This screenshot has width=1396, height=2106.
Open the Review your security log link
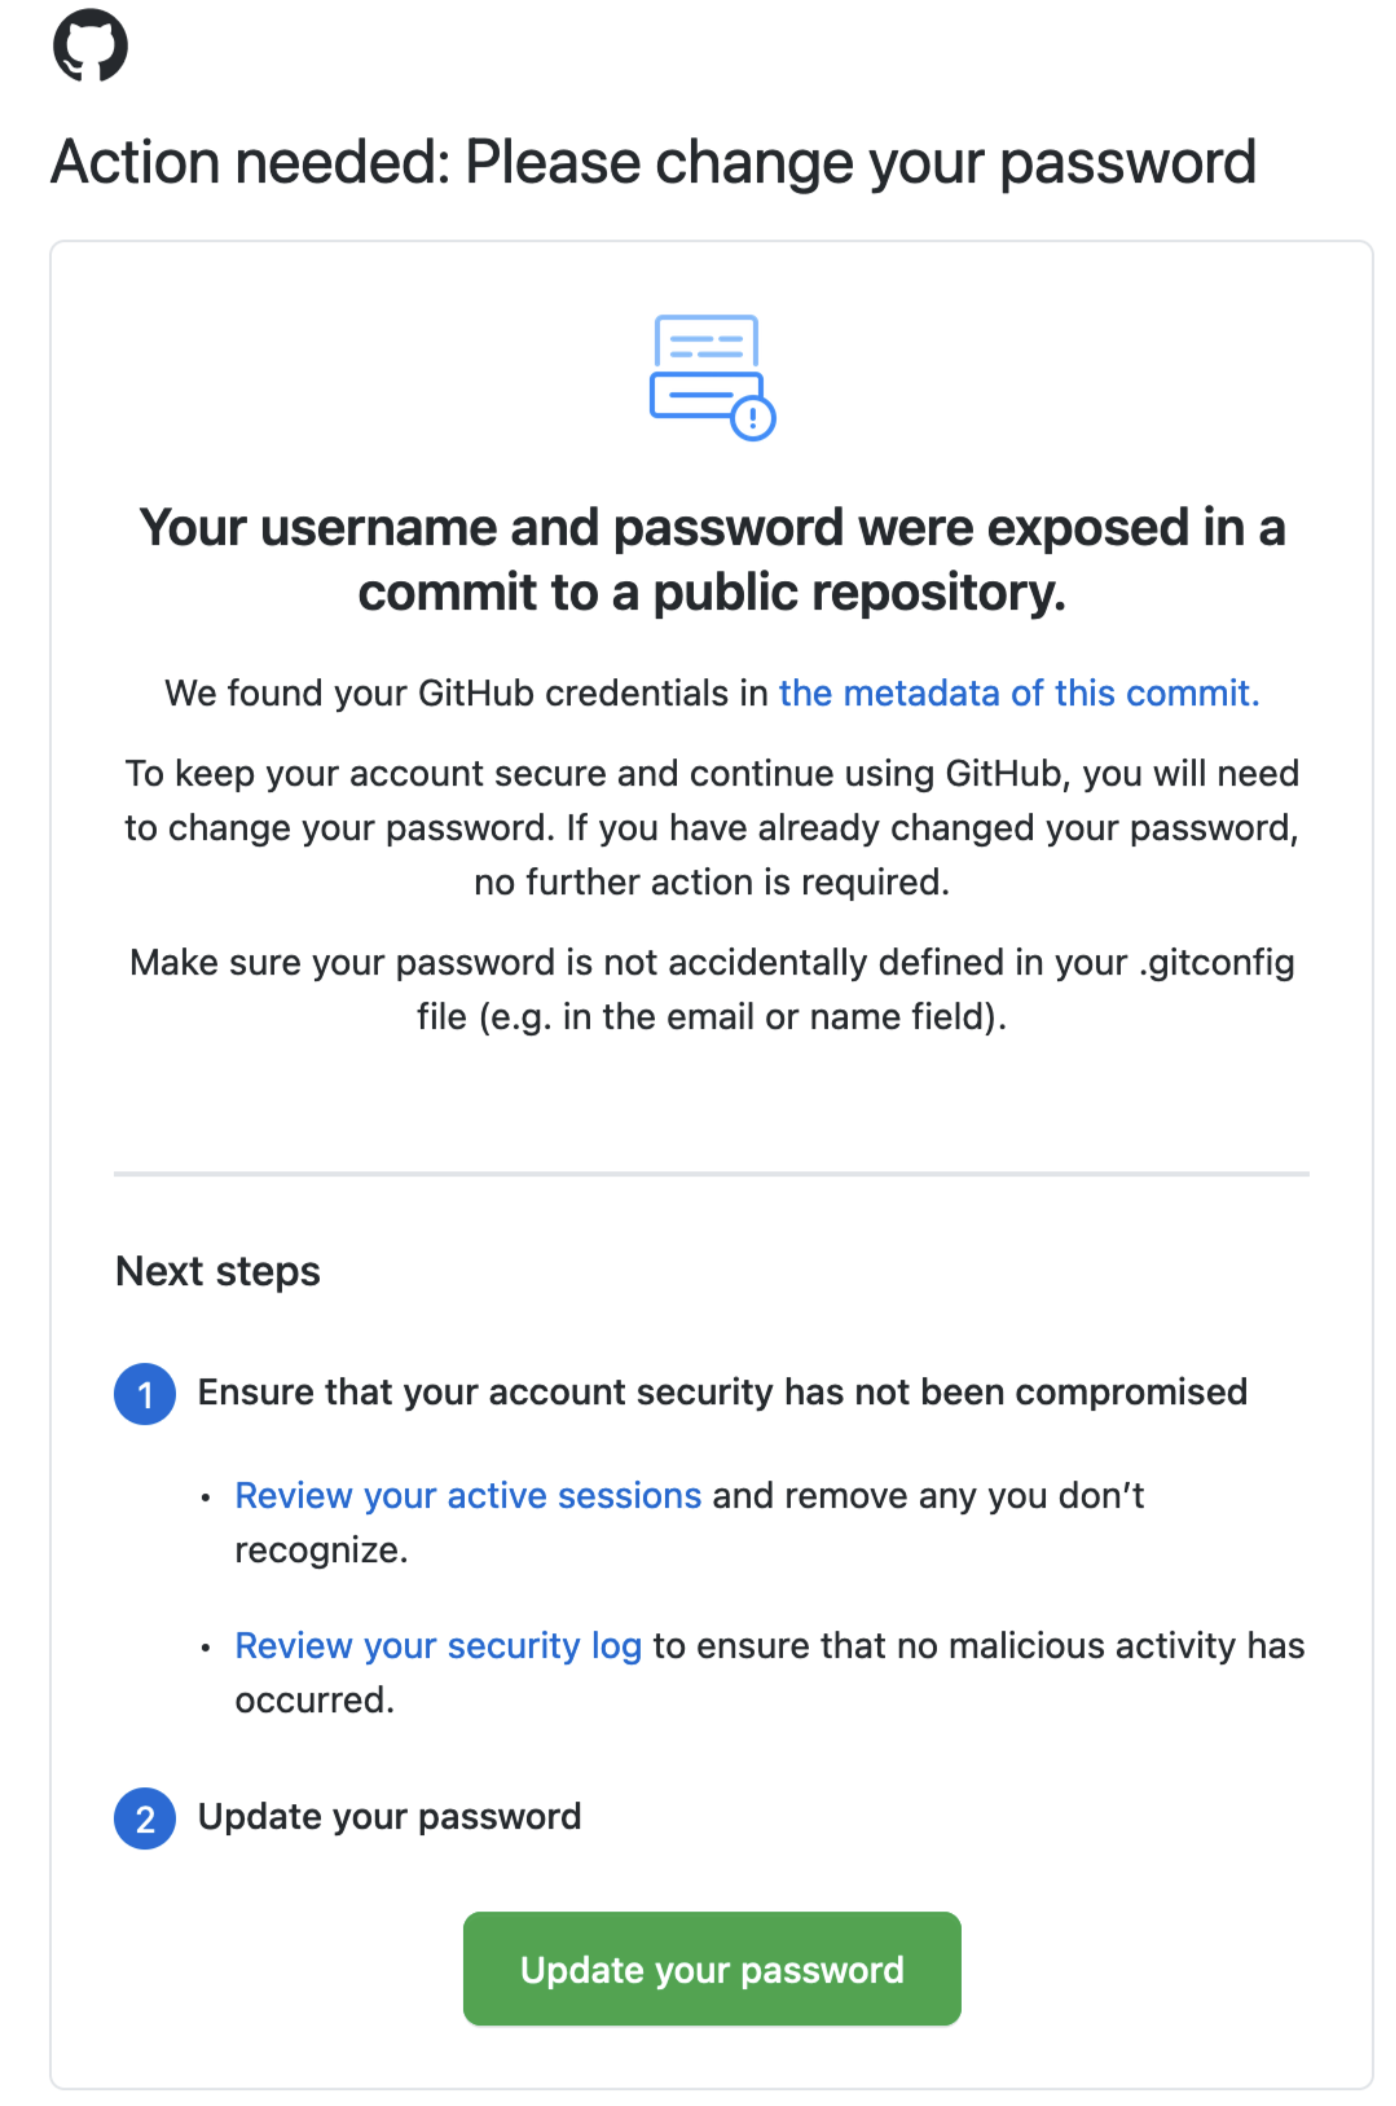click(438, 1645)
